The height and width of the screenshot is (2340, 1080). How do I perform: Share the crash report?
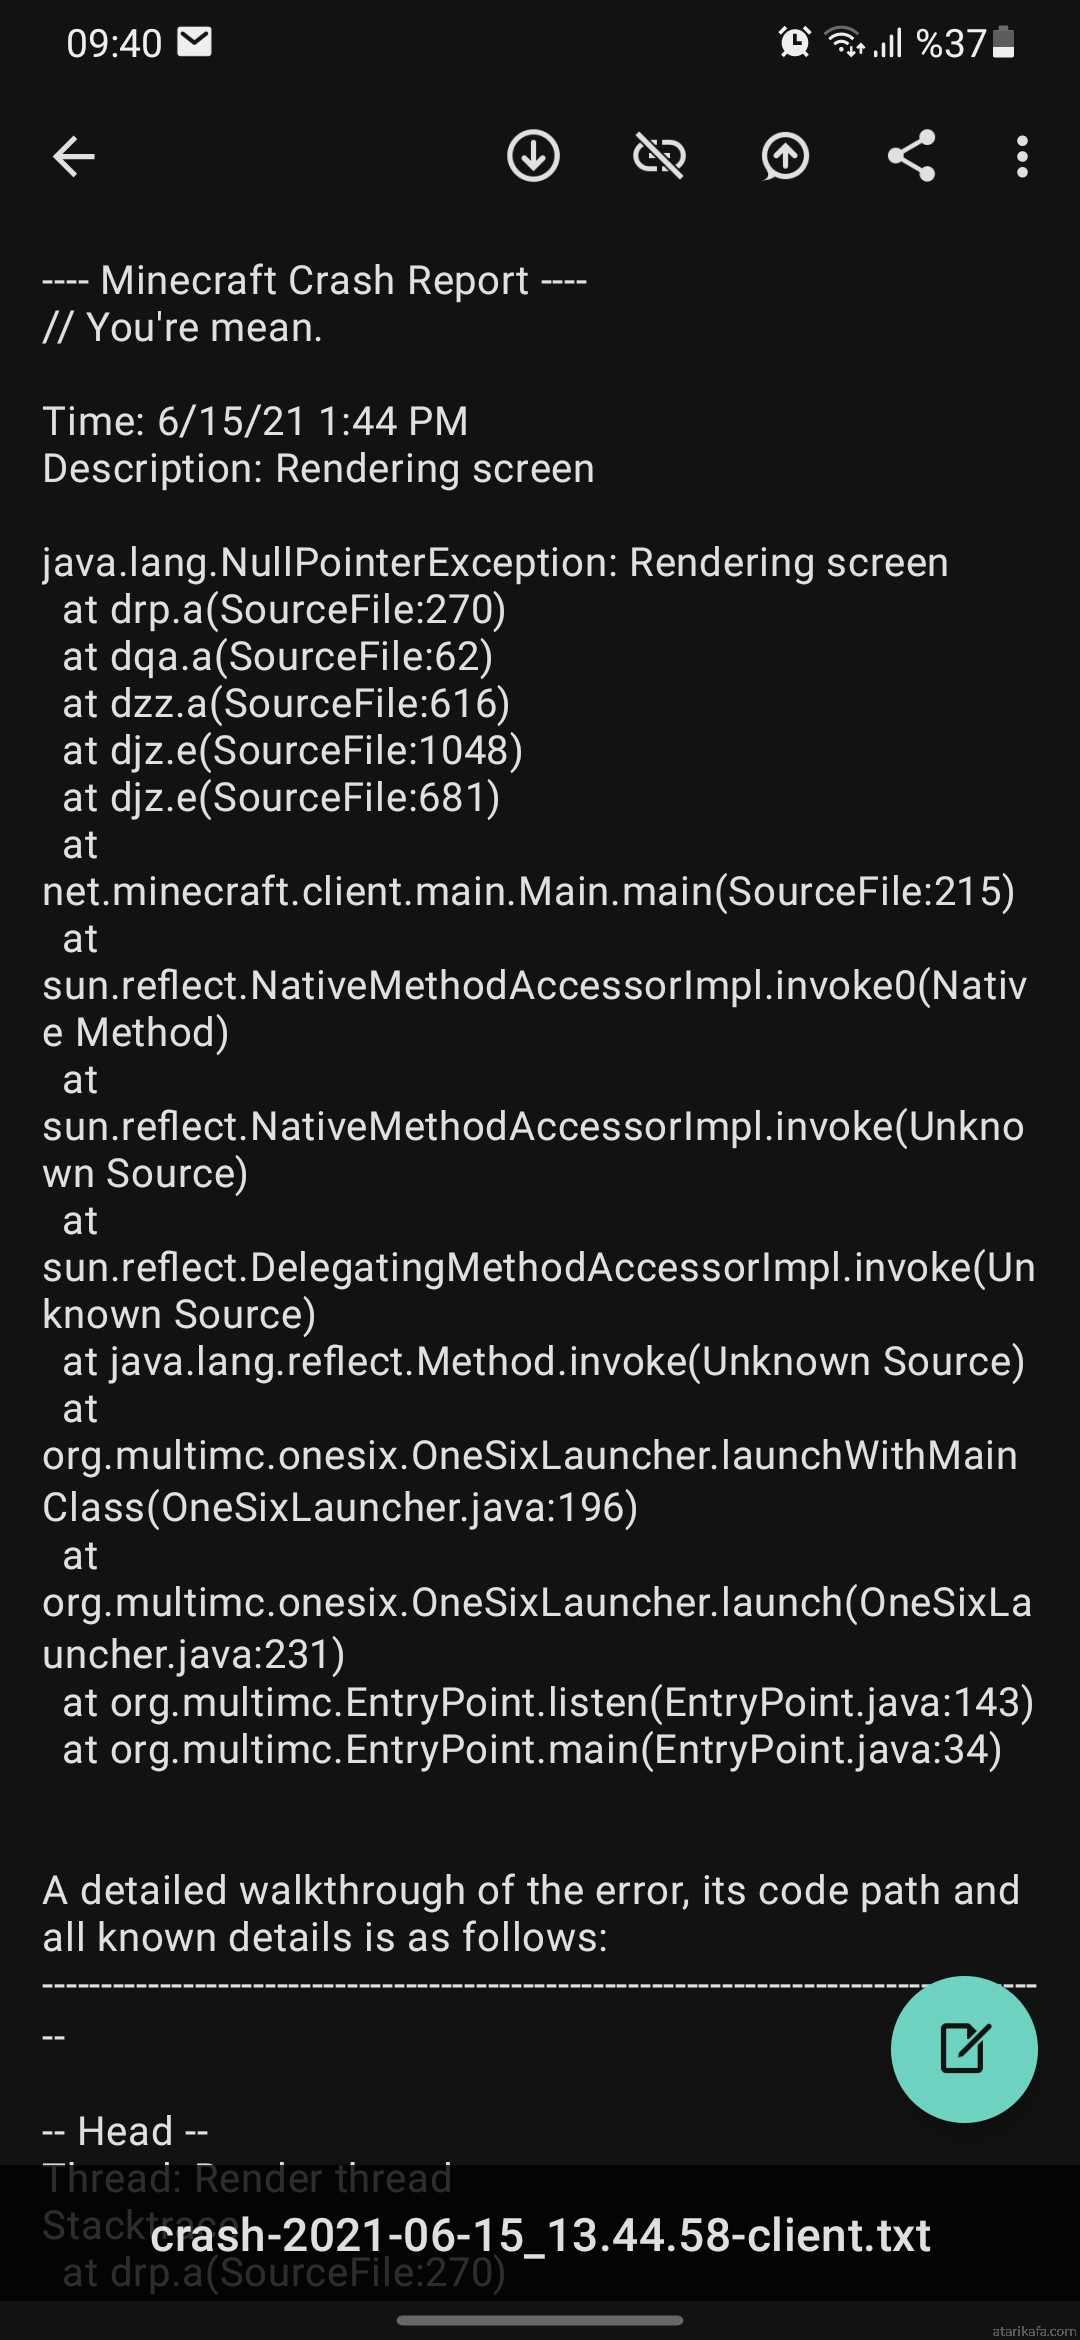(911, 156)
